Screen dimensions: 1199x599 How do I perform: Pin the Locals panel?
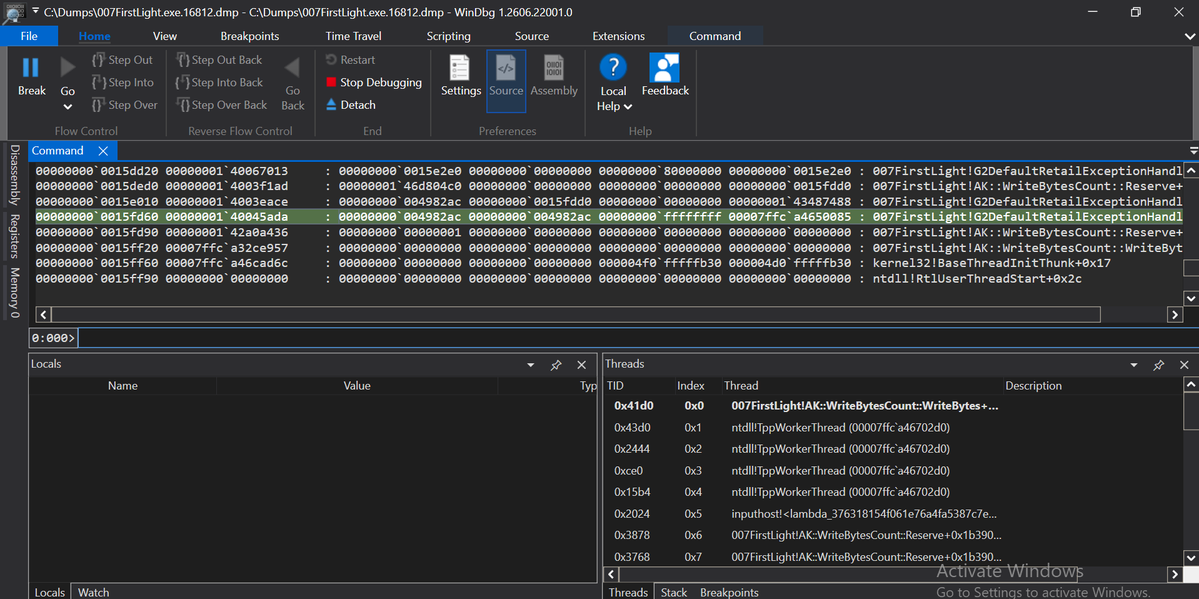pos(556,366)
